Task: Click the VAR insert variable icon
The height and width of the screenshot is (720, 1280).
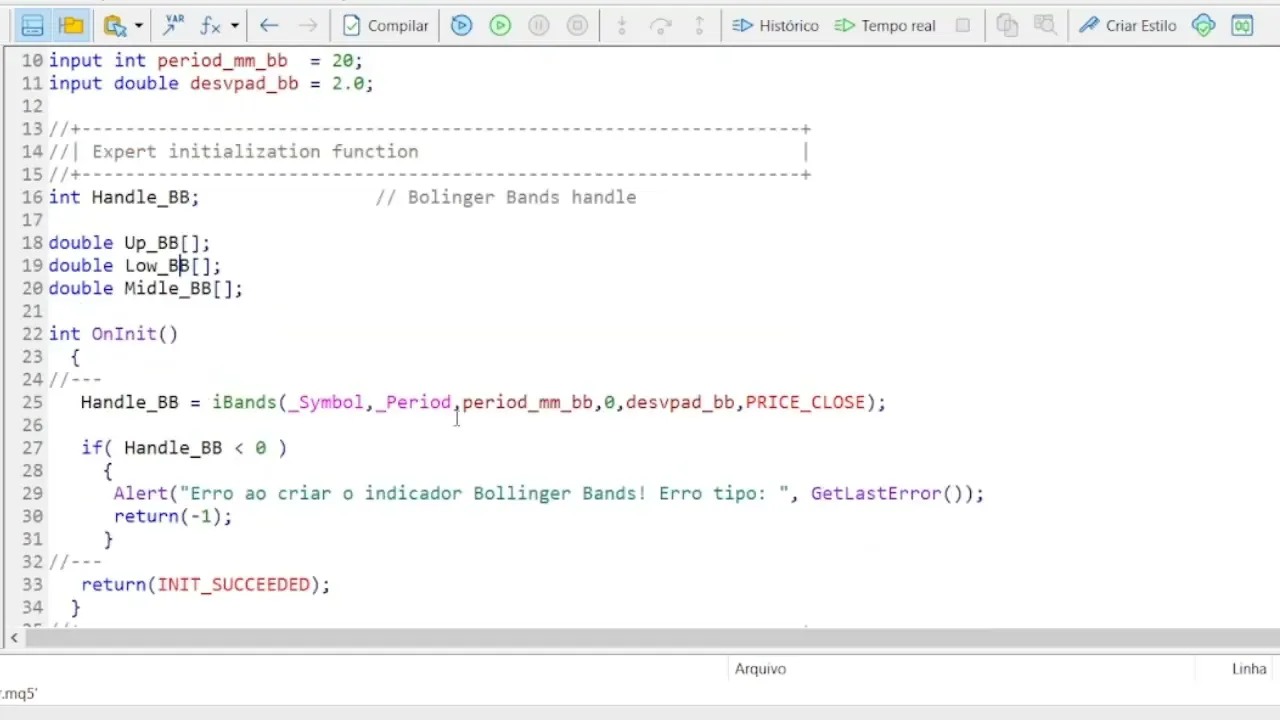Action: (174, 25)
